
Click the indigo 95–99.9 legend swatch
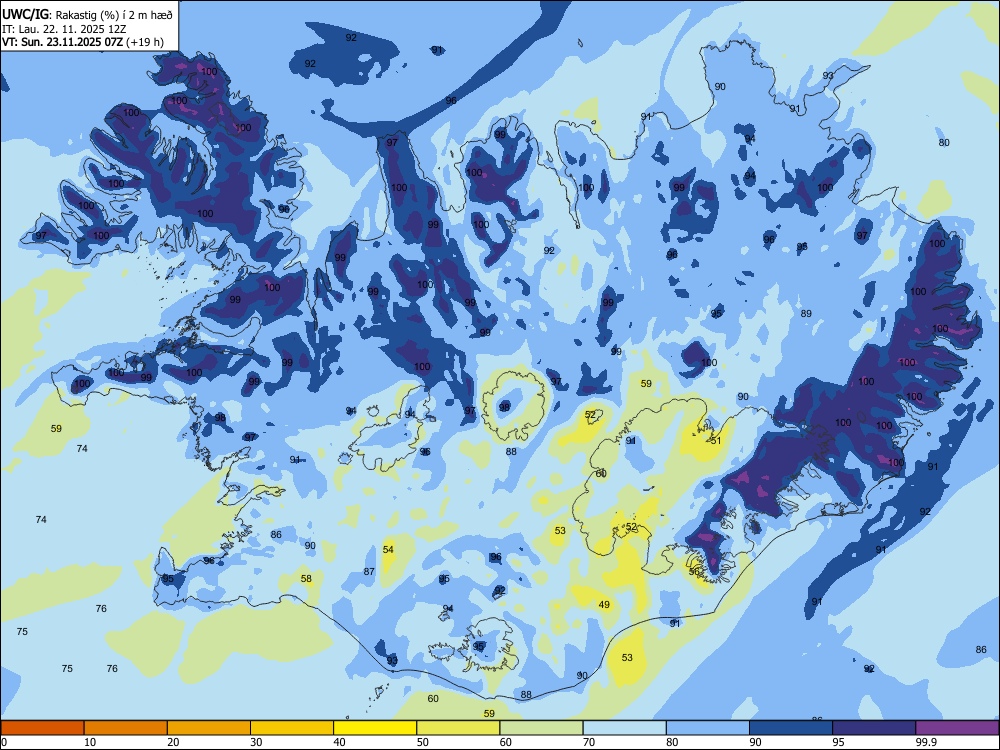click(x=874, y=728)
